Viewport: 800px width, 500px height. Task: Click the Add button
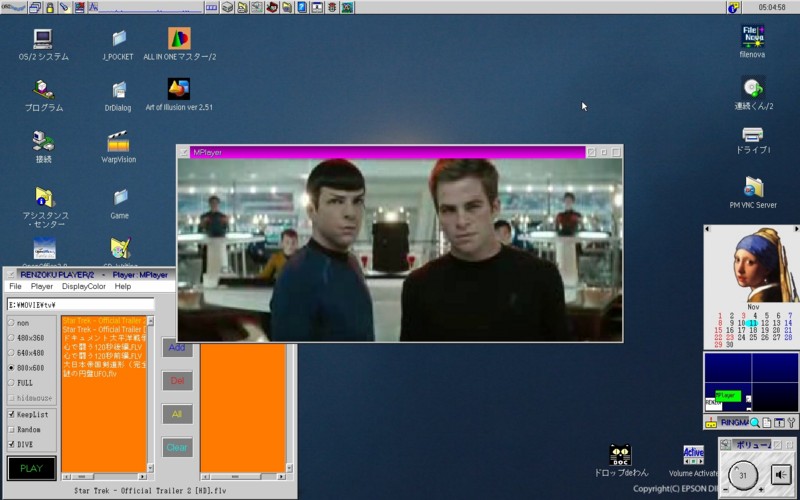[177, 347]
